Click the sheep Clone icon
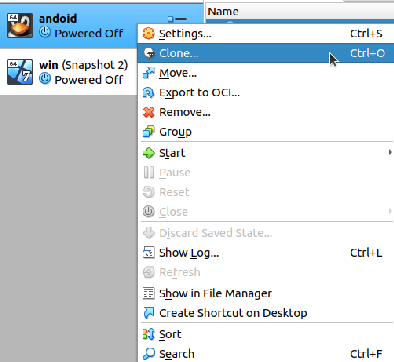This screenshot has width=394, height=362. point(149,53)
